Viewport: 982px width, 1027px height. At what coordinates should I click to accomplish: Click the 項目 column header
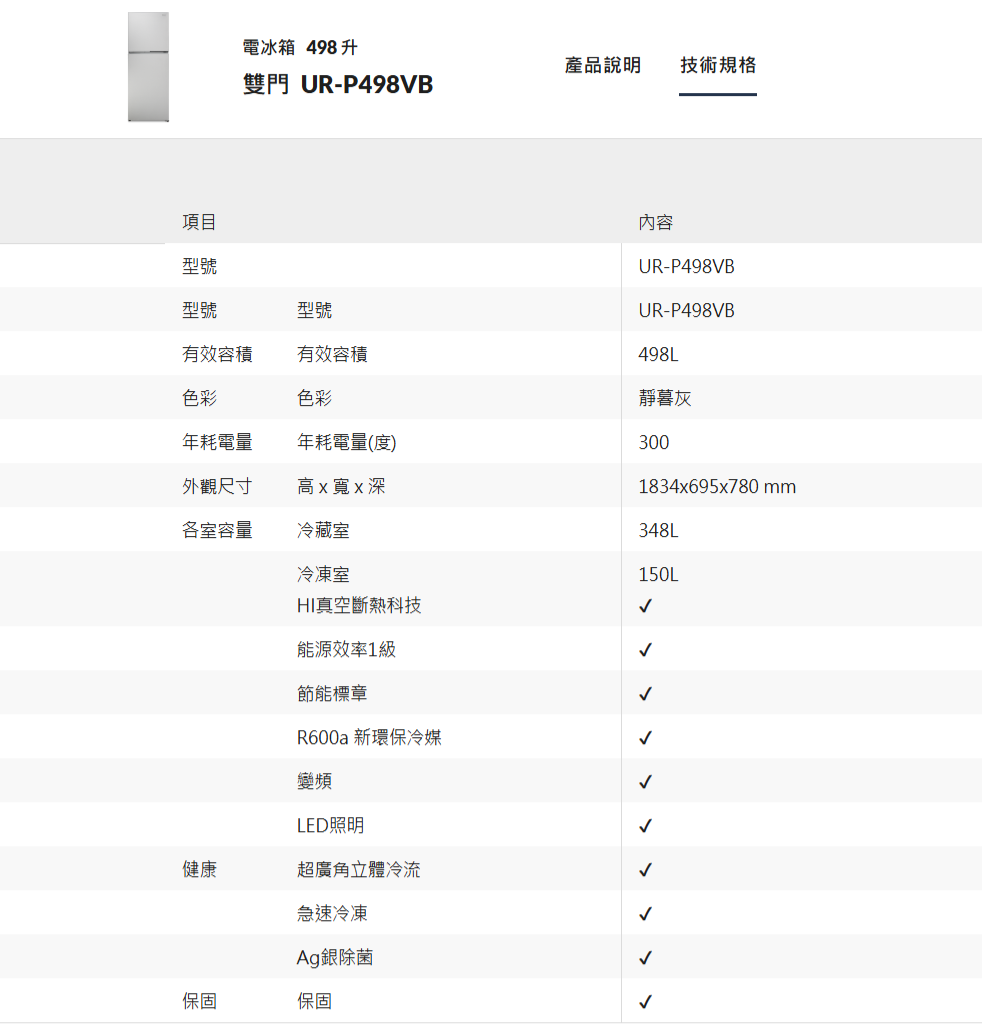pyautogui.click(x=199, y=222)
